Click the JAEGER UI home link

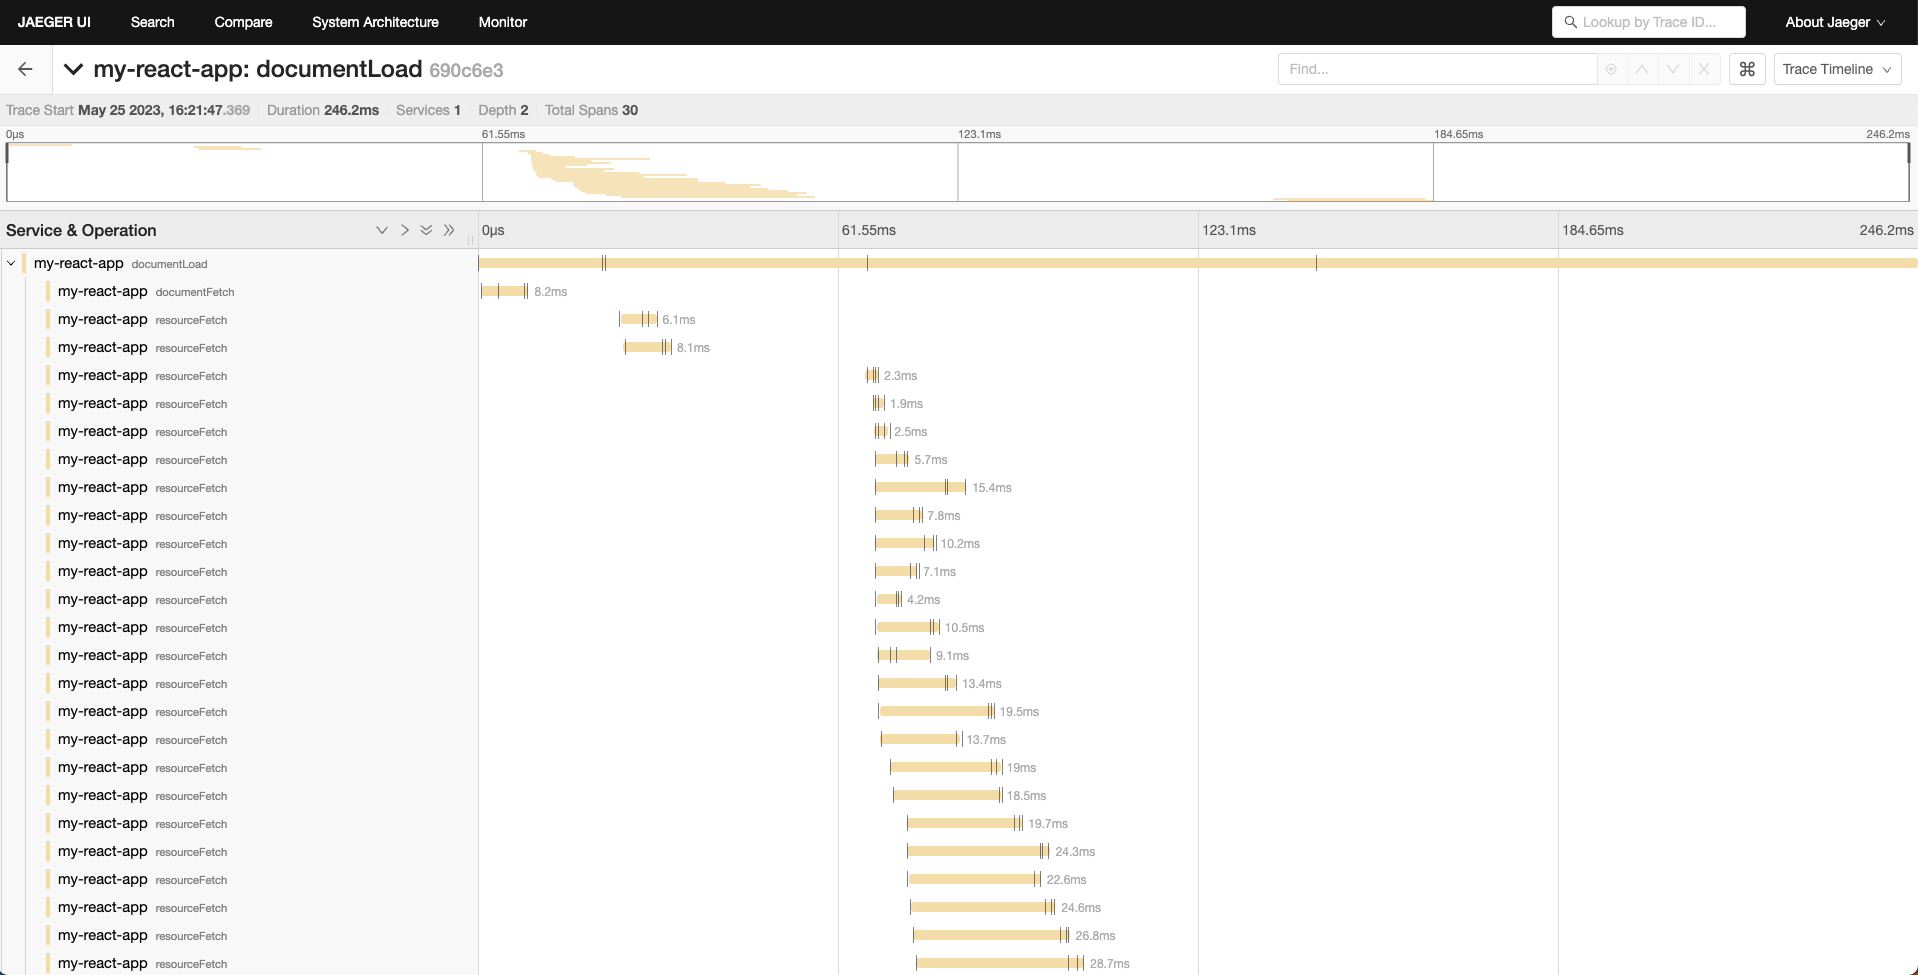pos(54,21)
